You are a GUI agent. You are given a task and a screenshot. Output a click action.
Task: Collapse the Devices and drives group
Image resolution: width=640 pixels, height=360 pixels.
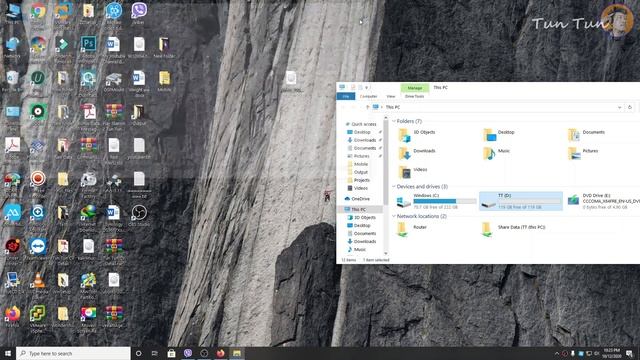[x=394, y=187]
